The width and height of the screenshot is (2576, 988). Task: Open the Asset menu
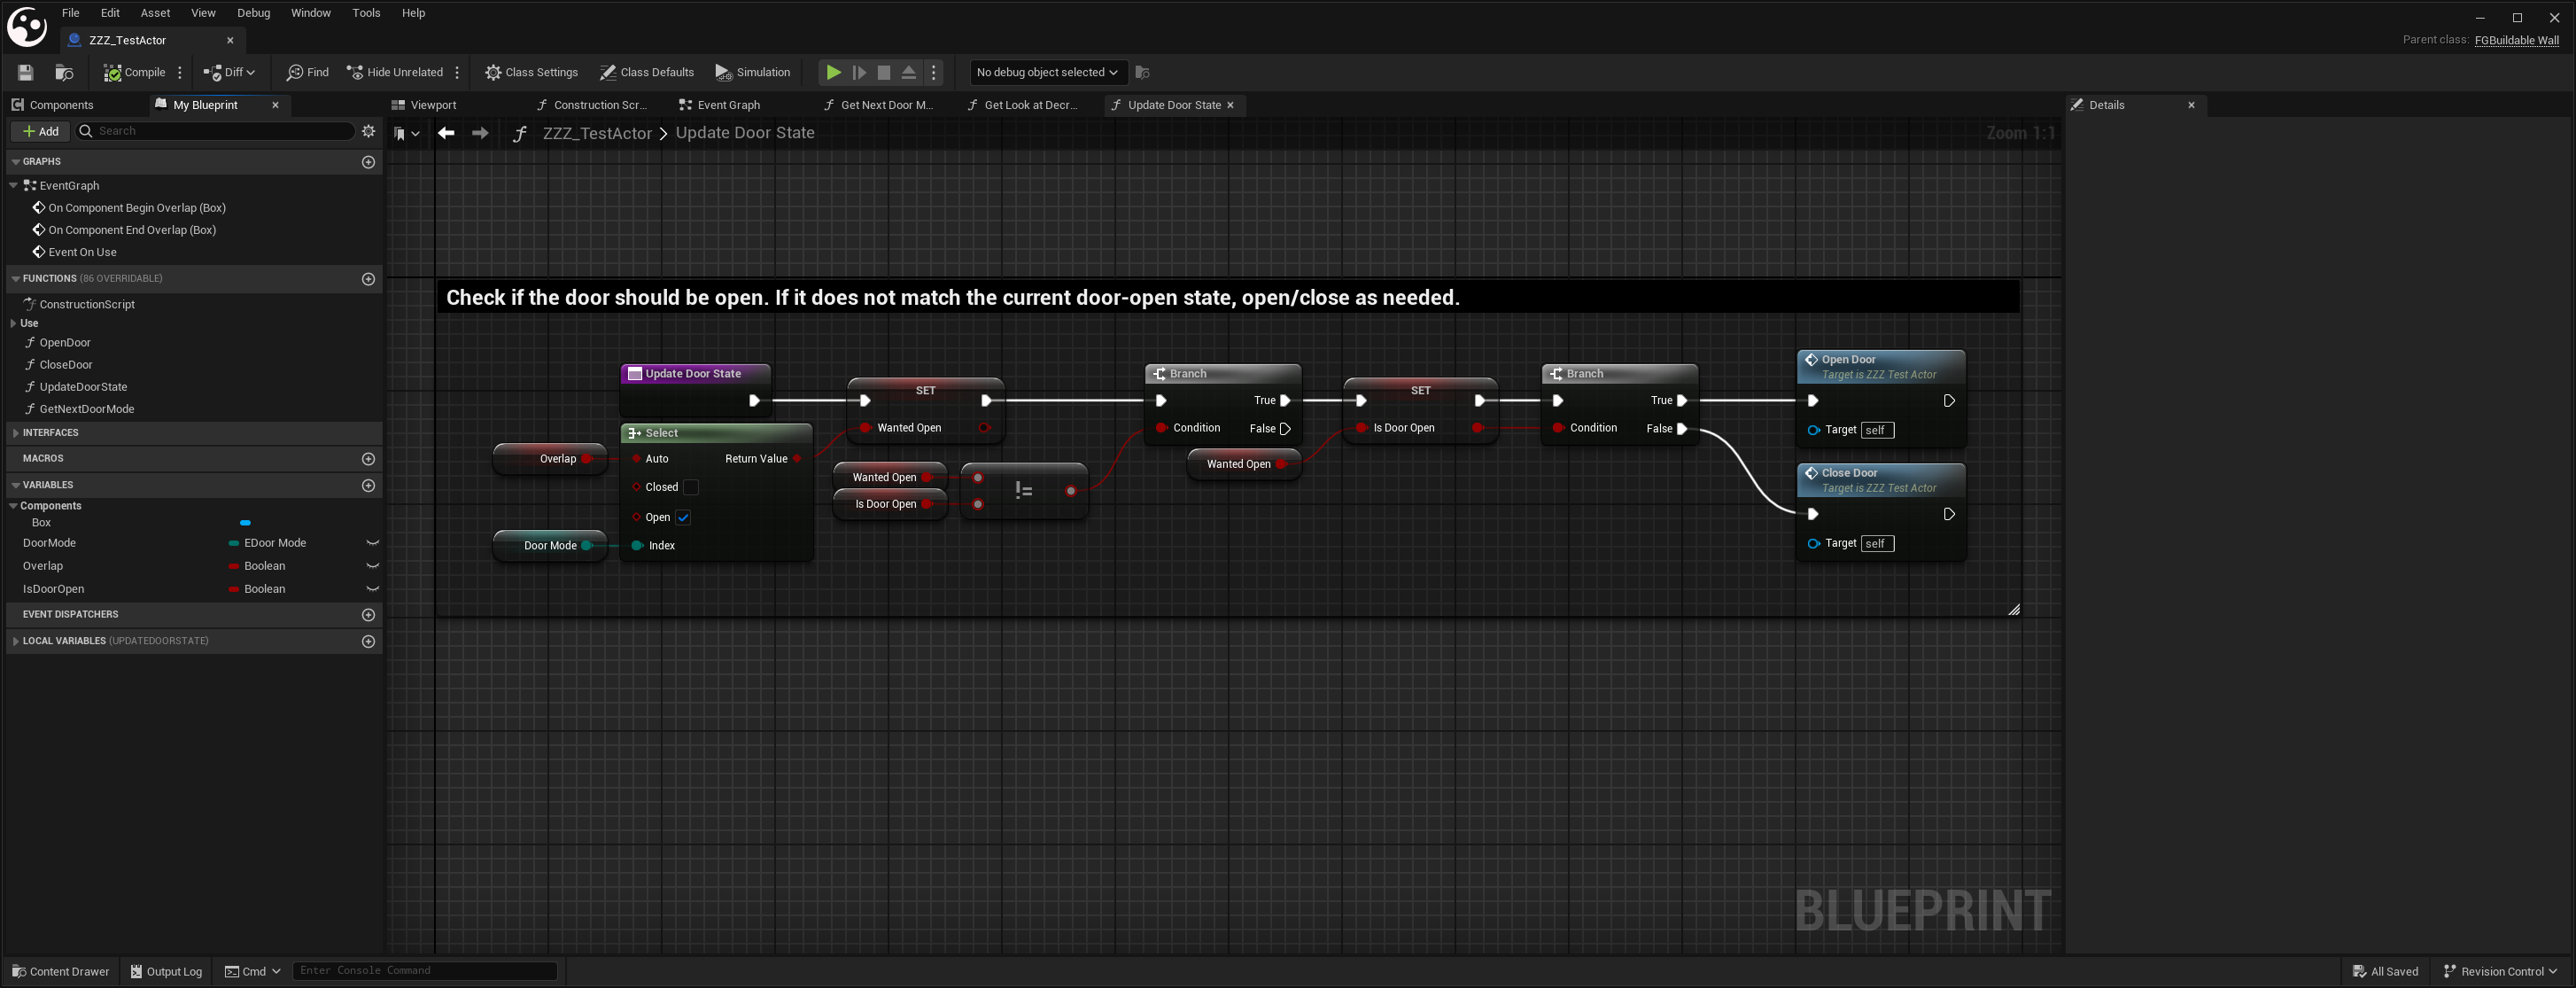coord(155,13)
